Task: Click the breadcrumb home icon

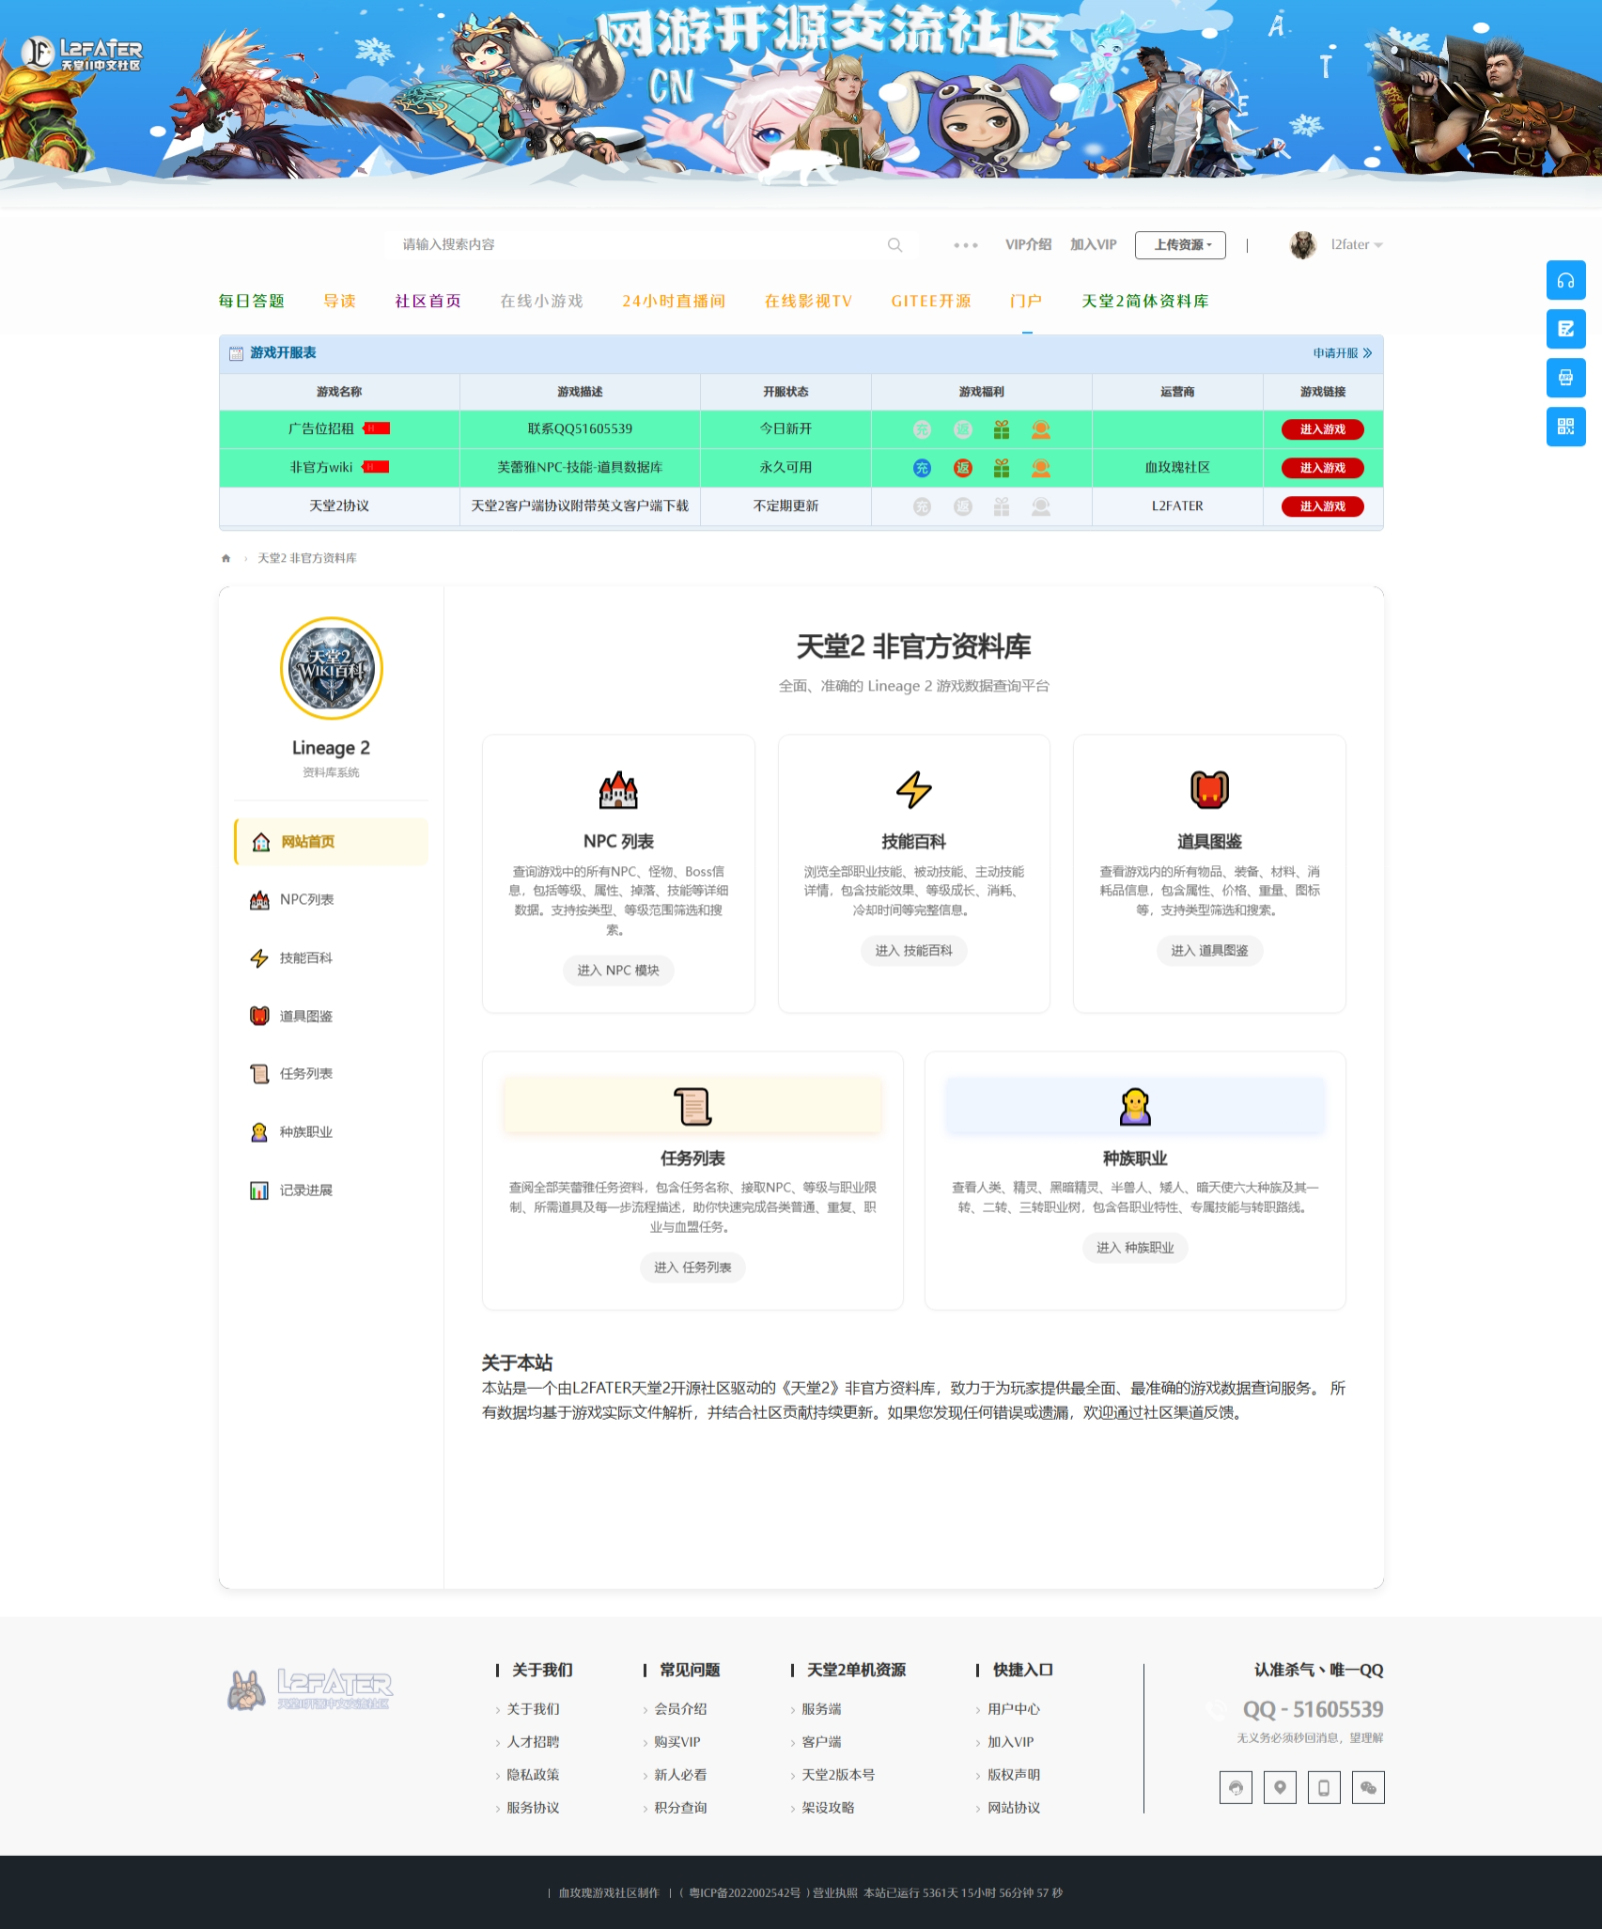Action: click(226, 558)
